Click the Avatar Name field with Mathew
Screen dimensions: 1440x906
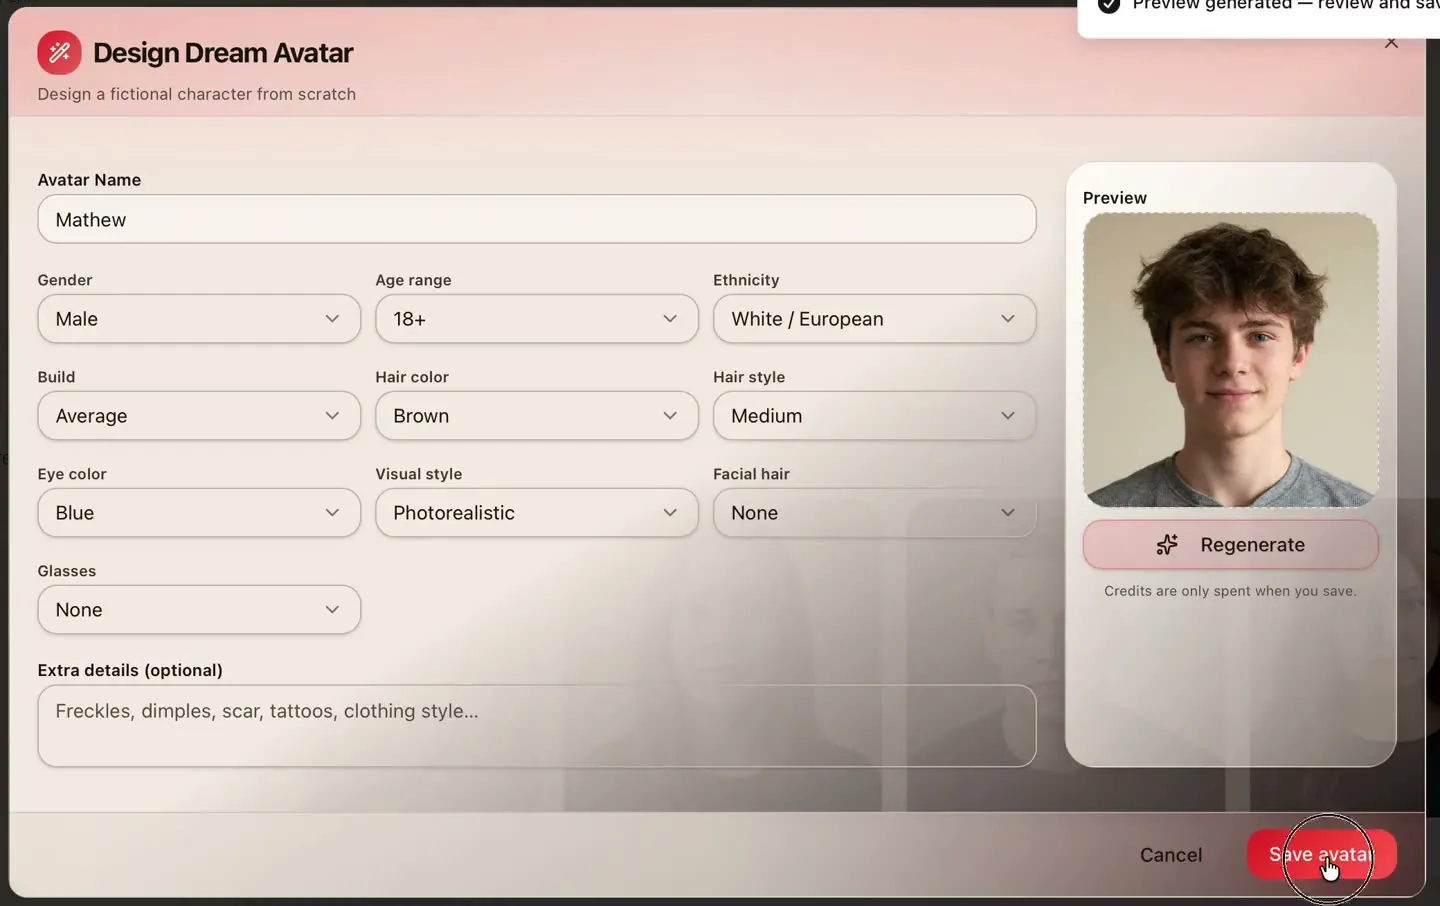tap(537, 219)
